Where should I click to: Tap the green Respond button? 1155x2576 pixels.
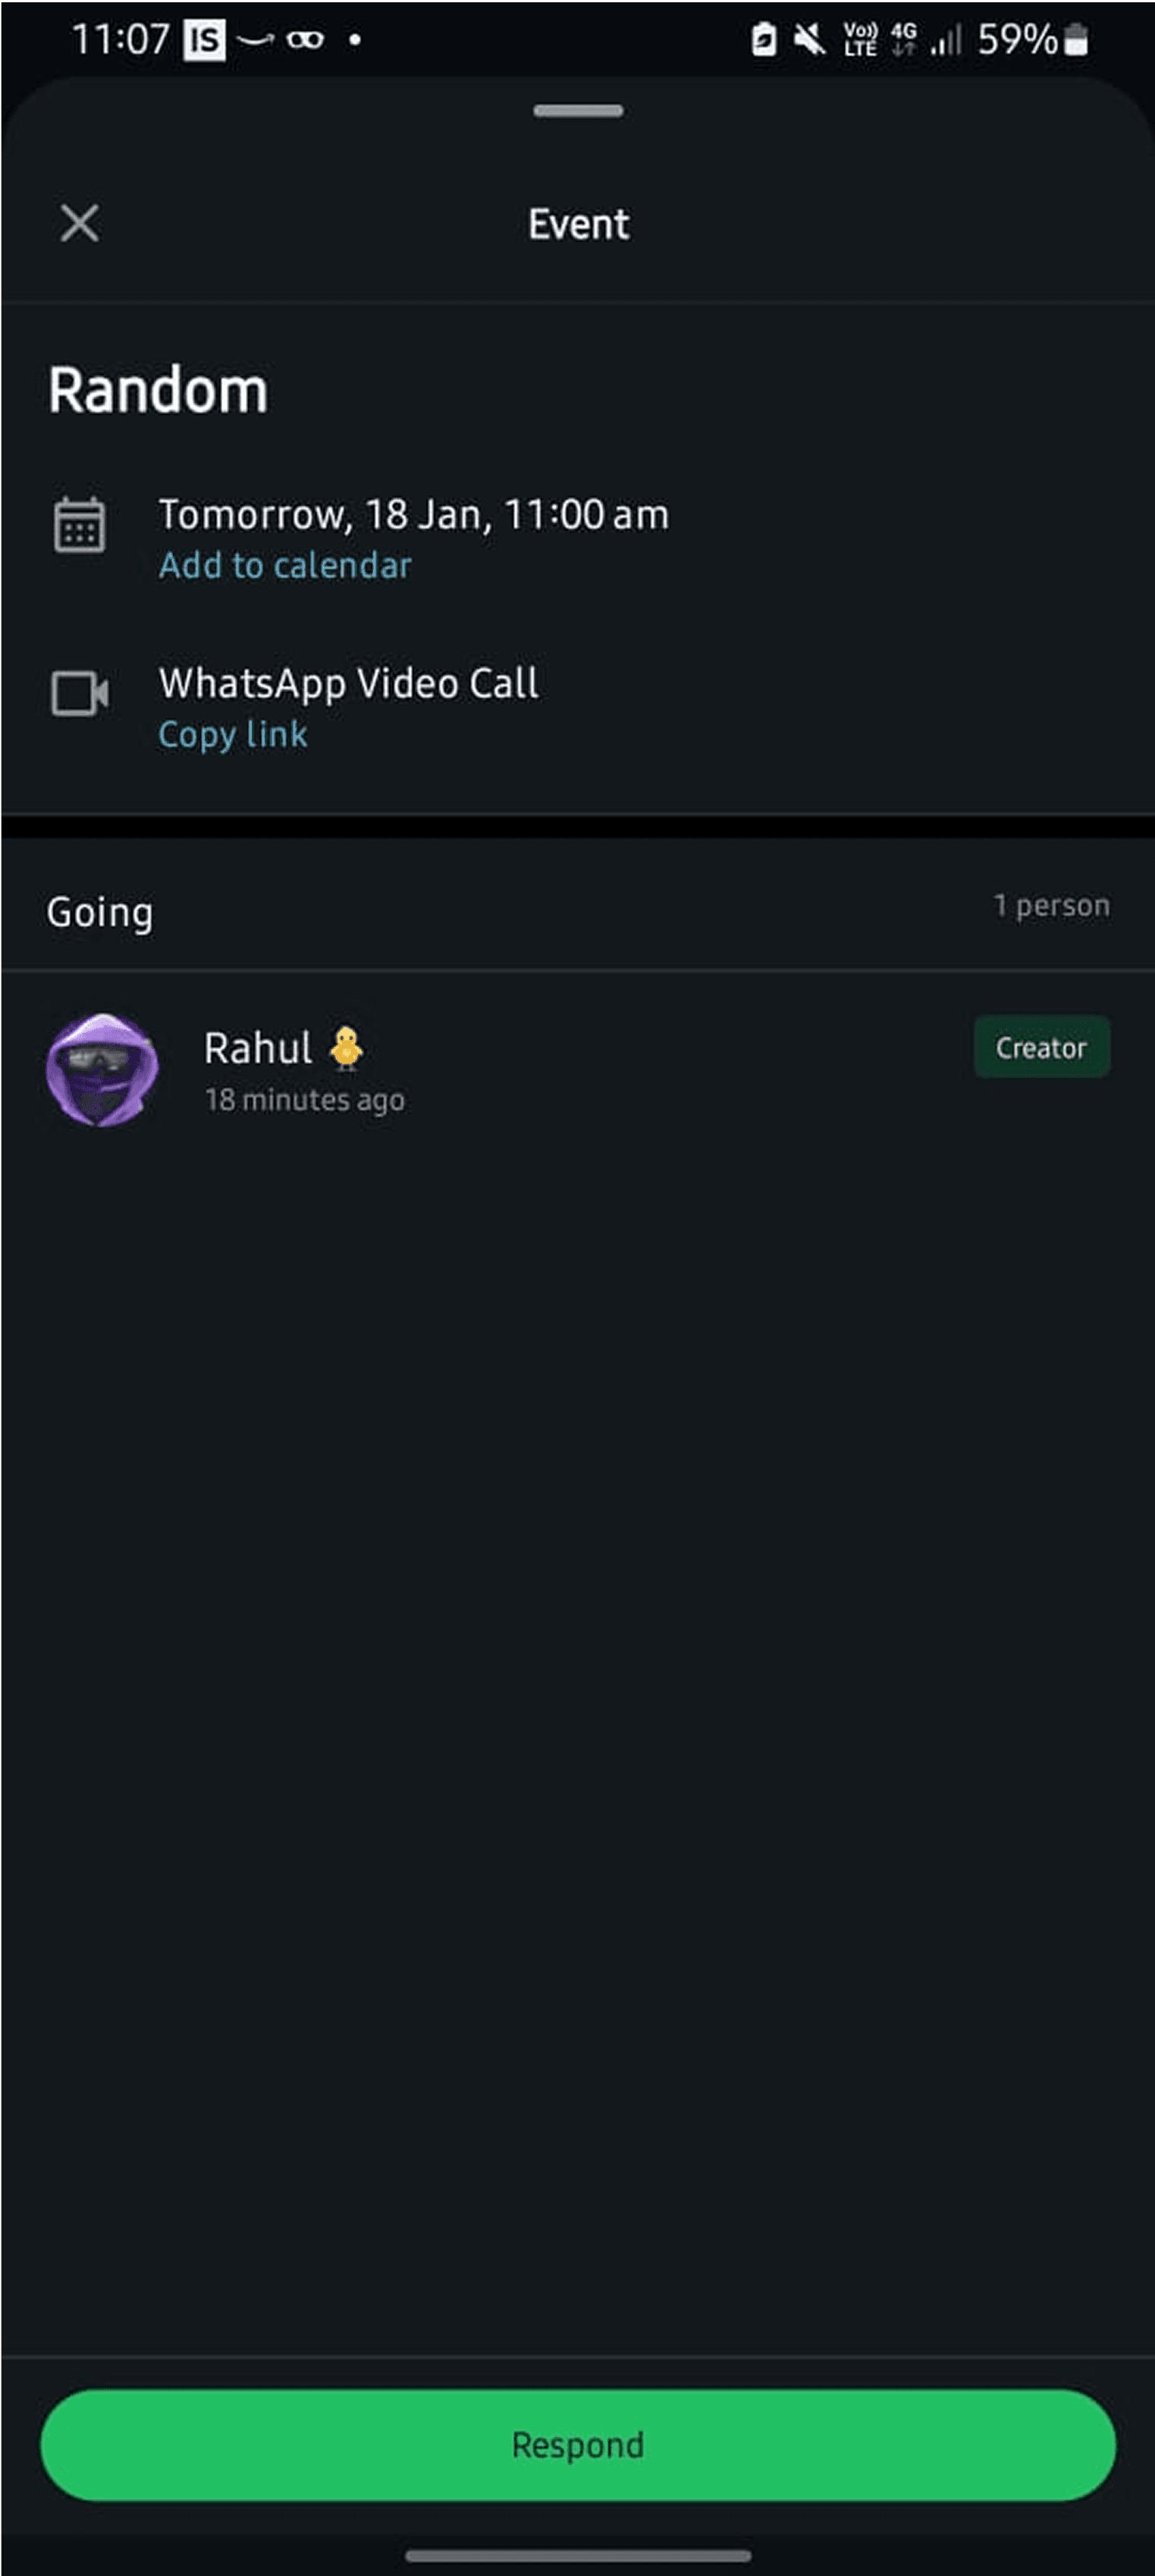click(x=578, y=2445)
